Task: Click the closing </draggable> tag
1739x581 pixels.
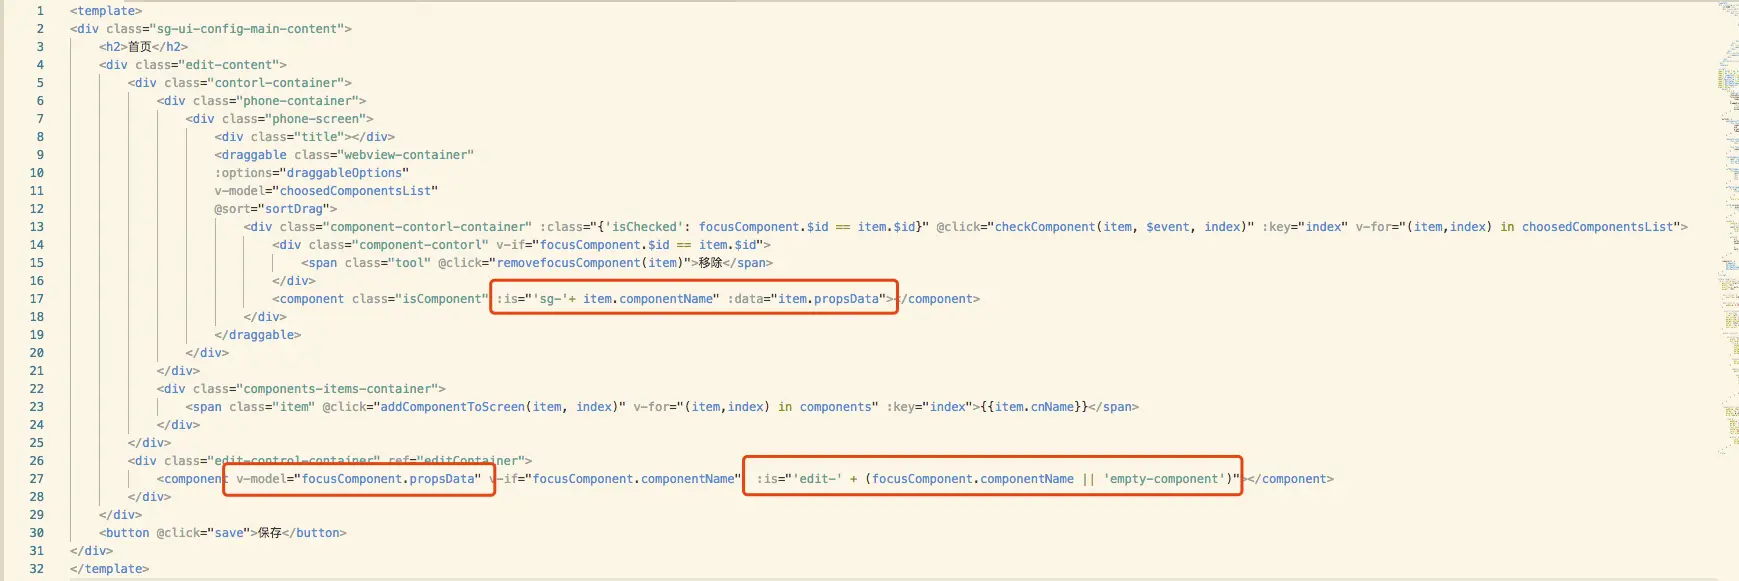Action: pos(257,335)
